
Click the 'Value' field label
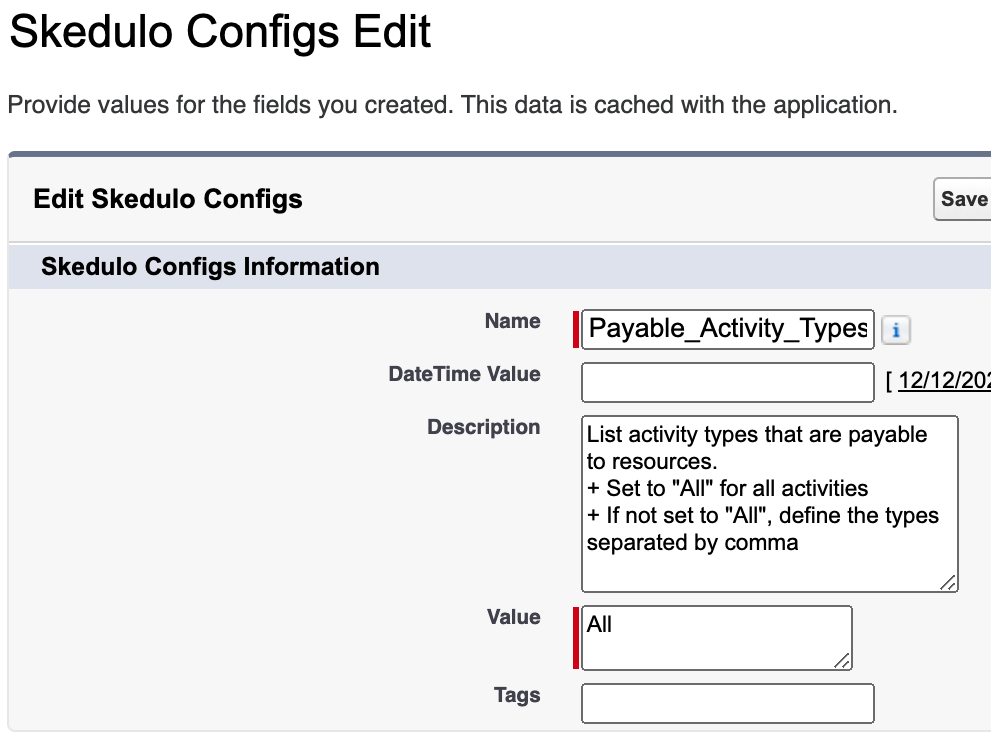514,617
